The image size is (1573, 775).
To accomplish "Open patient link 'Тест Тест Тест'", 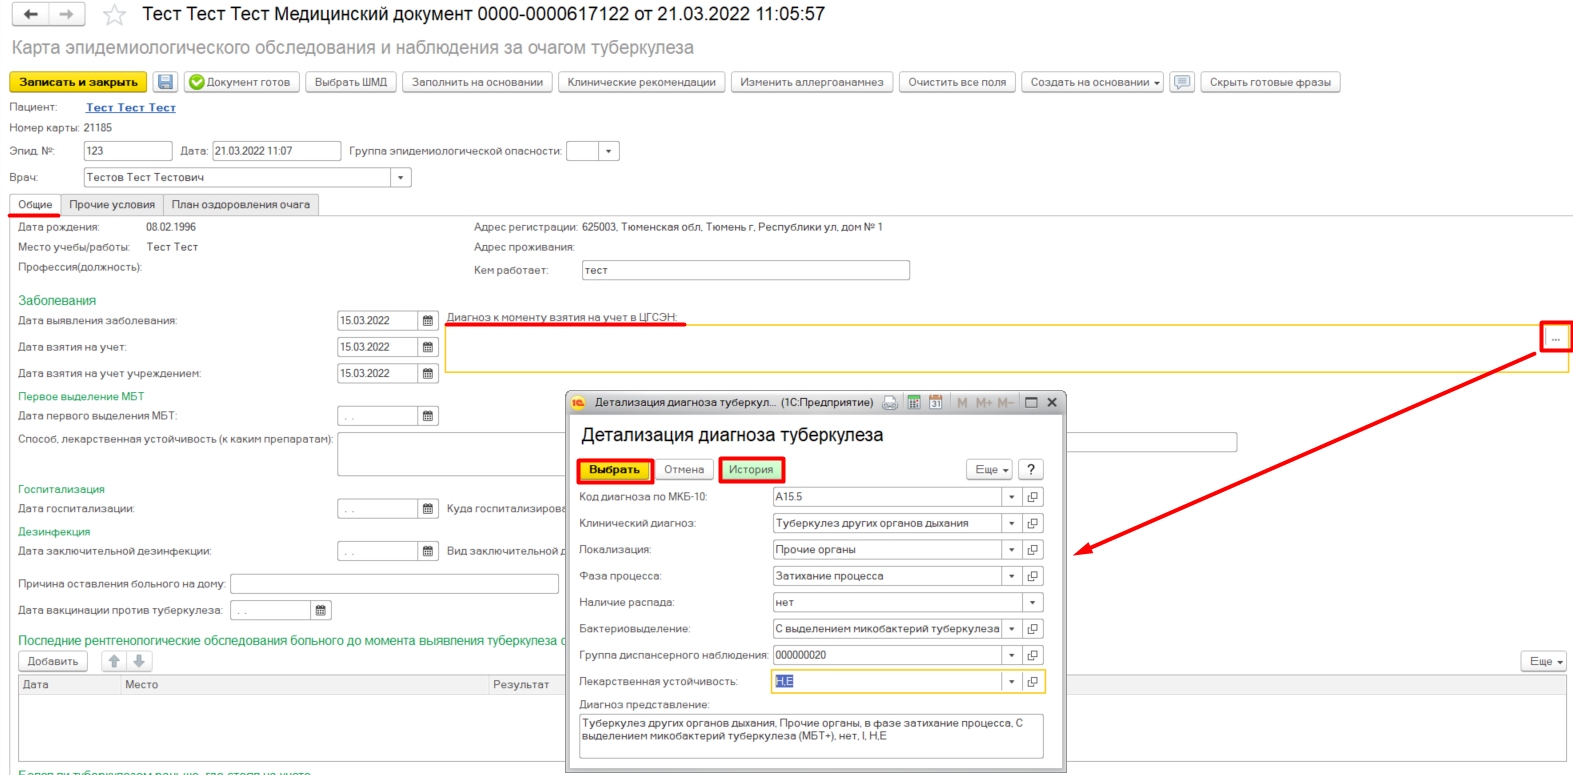I will 131,107.
